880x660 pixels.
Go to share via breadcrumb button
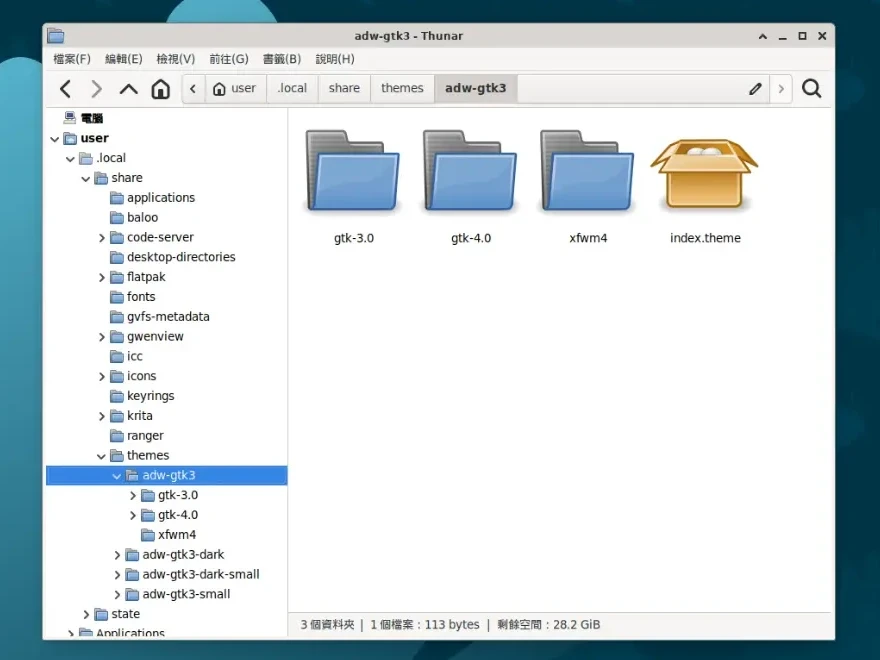tap(343, 88)
